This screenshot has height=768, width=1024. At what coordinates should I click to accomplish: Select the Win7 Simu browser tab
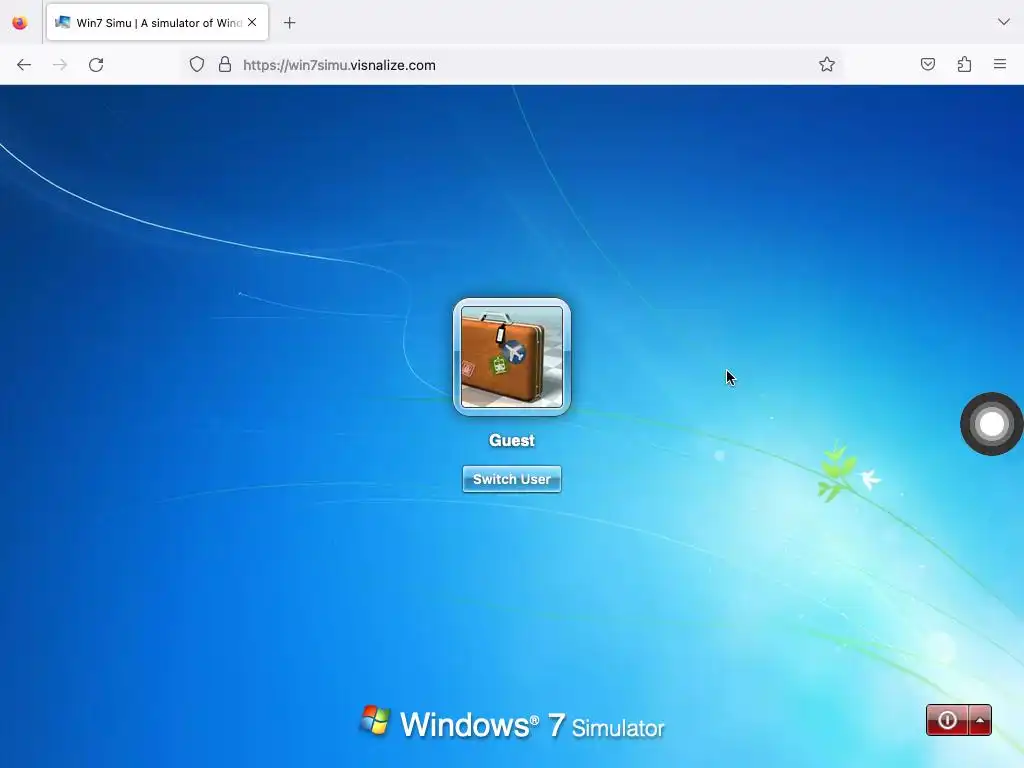point(157,22)
